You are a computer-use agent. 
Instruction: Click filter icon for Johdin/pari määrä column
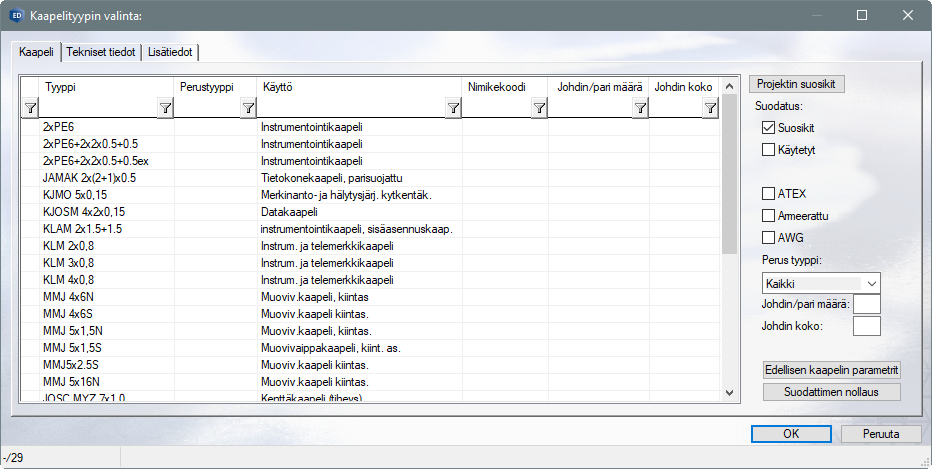[640, 109]
